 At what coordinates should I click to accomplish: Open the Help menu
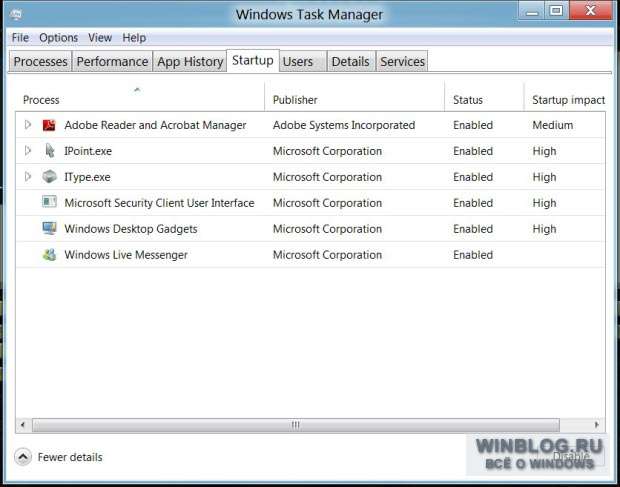point(134,38)
